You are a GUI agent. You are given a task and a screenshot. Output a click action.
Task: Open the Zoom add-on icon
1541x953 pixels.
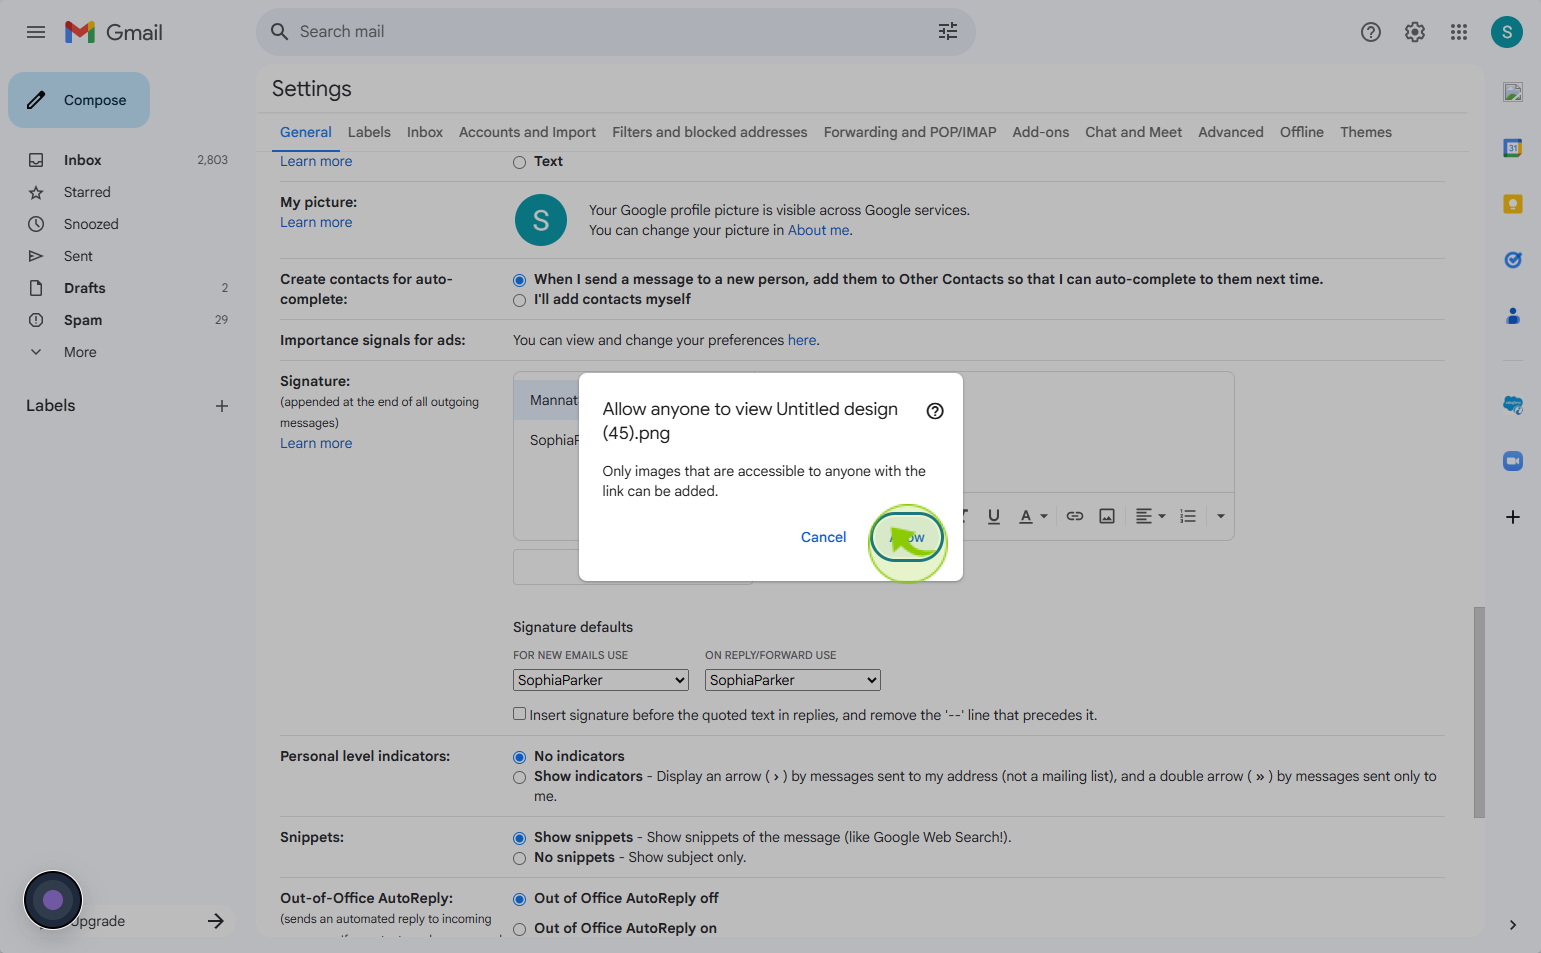point(1513,461)
